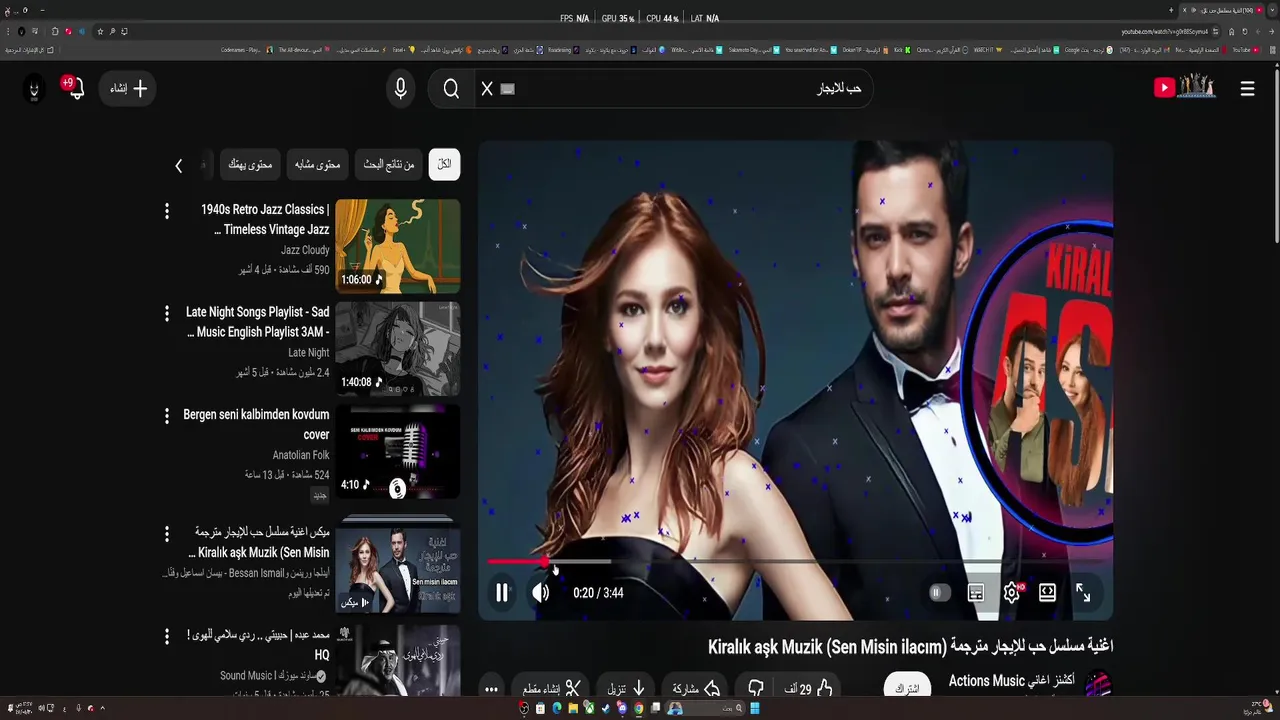
Task: Select the محتوى يهمّك chip
Action: (250, 164)
